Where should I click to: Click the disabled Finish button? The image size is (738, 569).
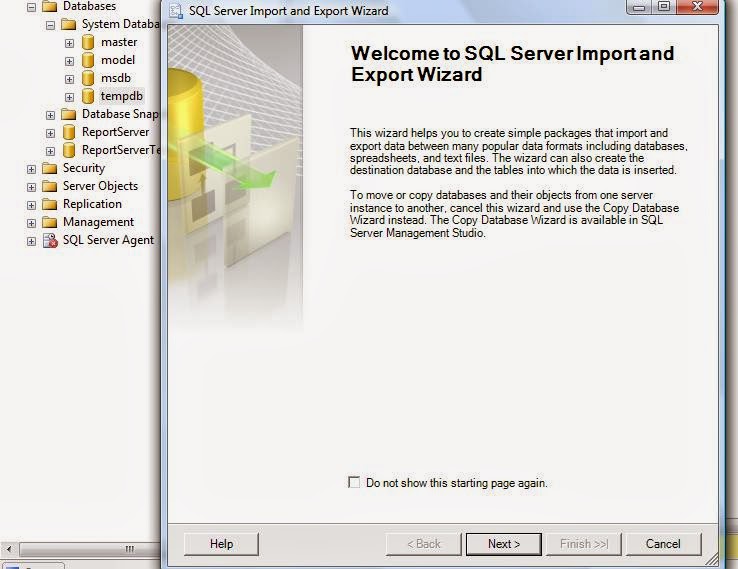pos(584,544)
